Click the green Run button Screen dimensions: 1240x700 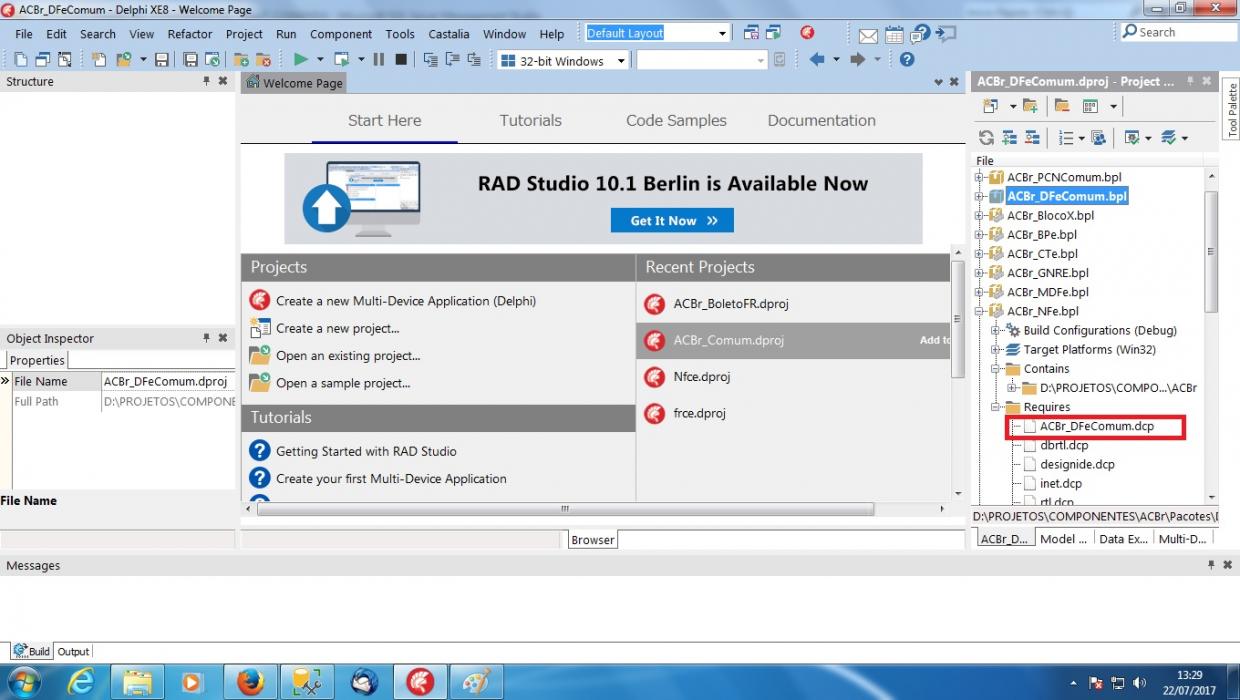coord(301,60)
